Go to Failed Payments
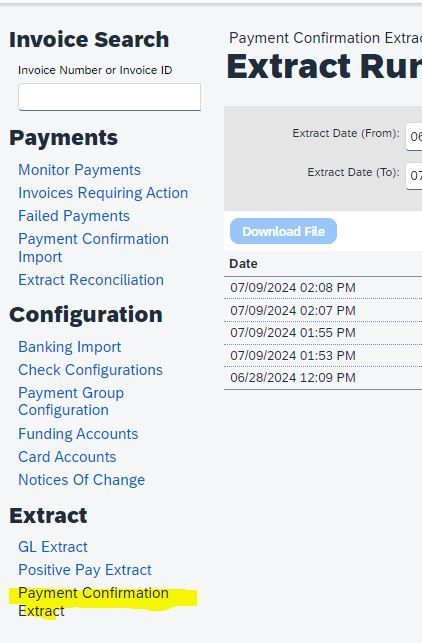The height and width of the screenshot is (643, 422). (74, 216)
